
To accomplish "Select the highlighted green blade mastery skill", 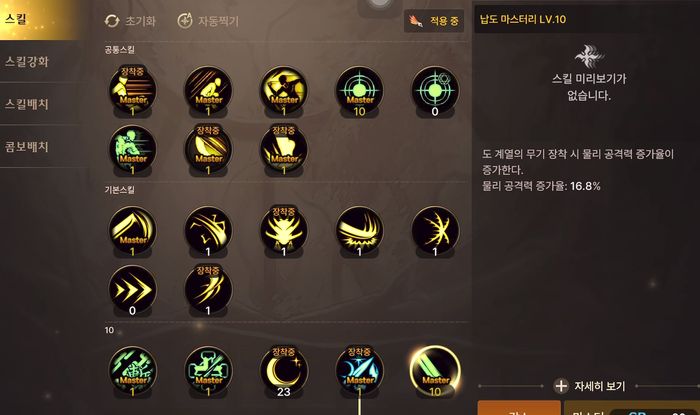I will pos(435,370).
